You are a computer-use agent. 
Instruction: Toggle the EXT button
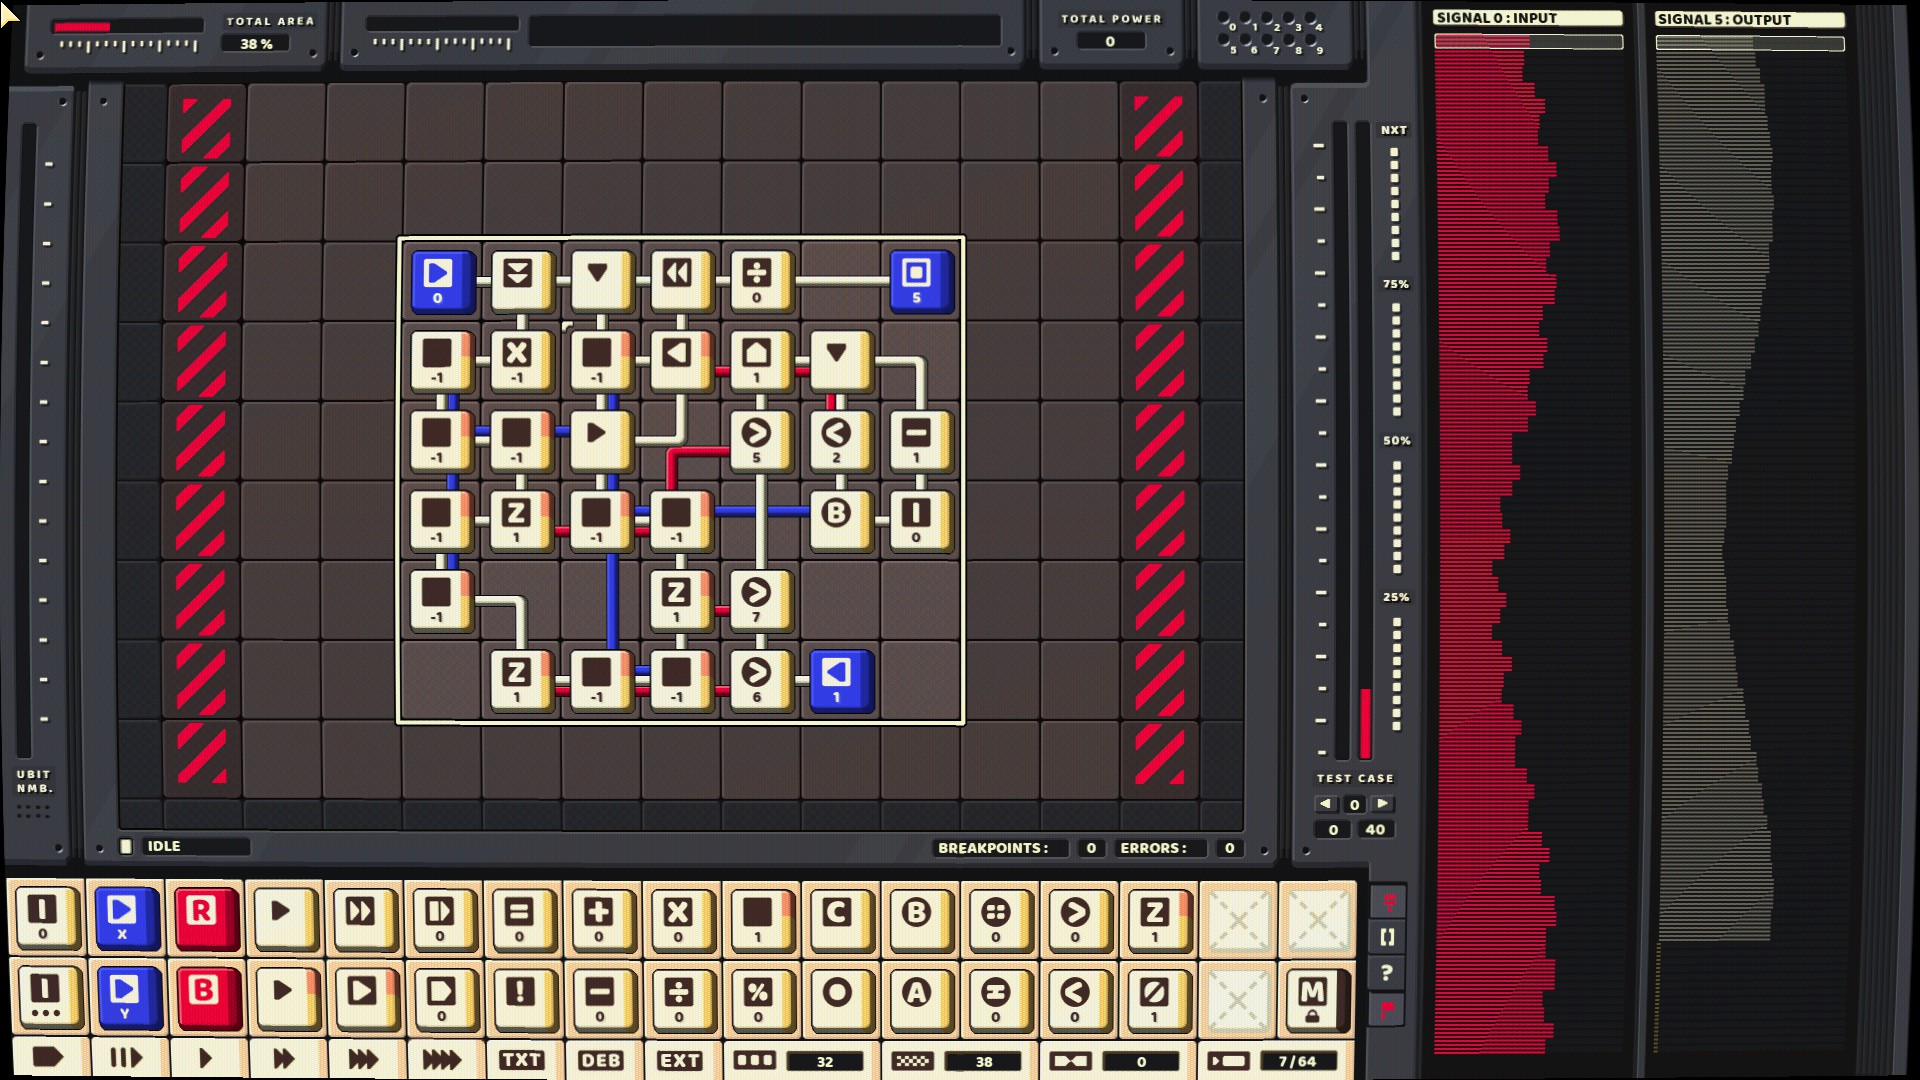(x=680, y=1060)
